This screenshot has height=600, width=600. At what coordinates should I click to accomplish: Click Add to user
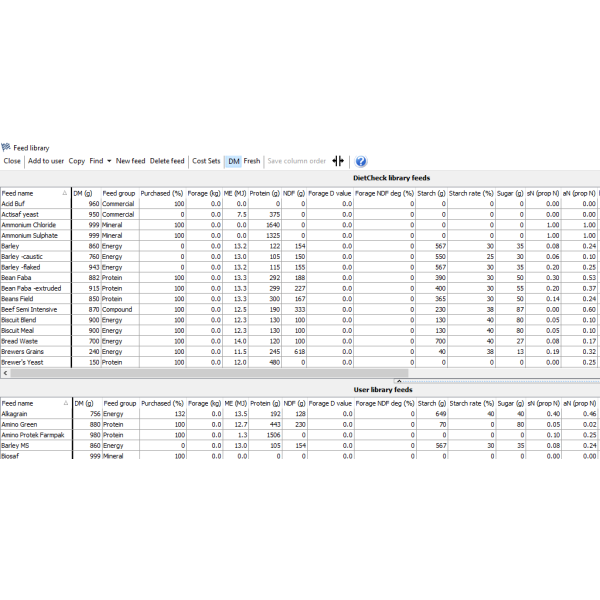[x=46, y=161]
